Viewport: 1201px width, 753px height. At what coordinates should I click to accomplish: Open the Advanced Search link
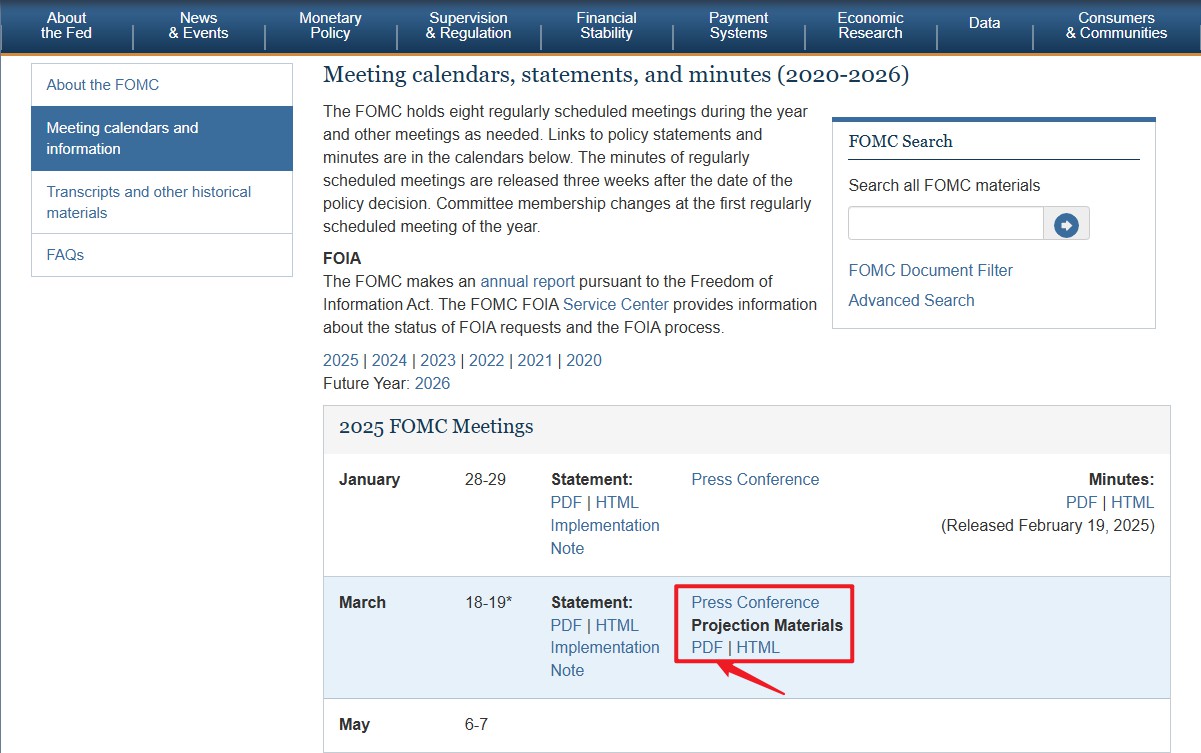[x=911, y=300]
